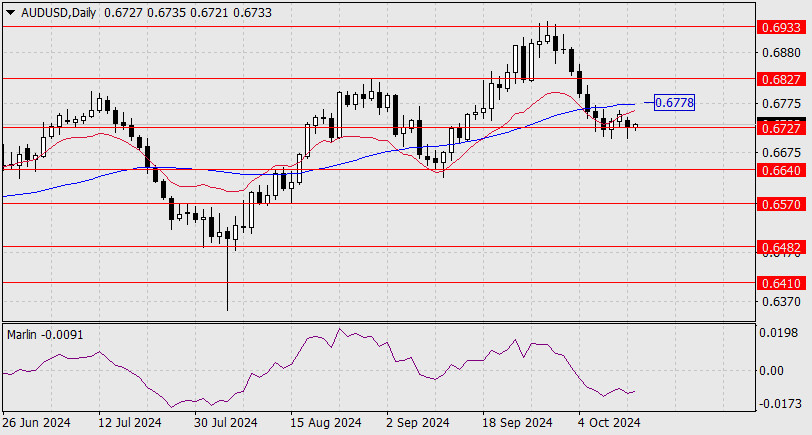Click the 0.6370 price axis value
Image resolution: width=812 pixels, height=435 pixels.
781,301
